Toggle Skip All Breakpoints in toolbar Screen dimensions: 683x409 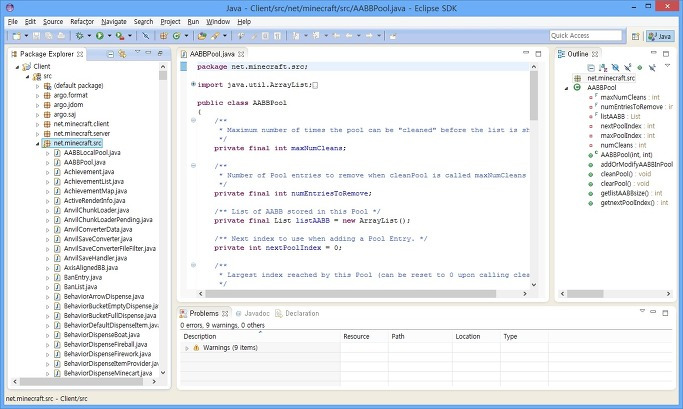(145, 36)
